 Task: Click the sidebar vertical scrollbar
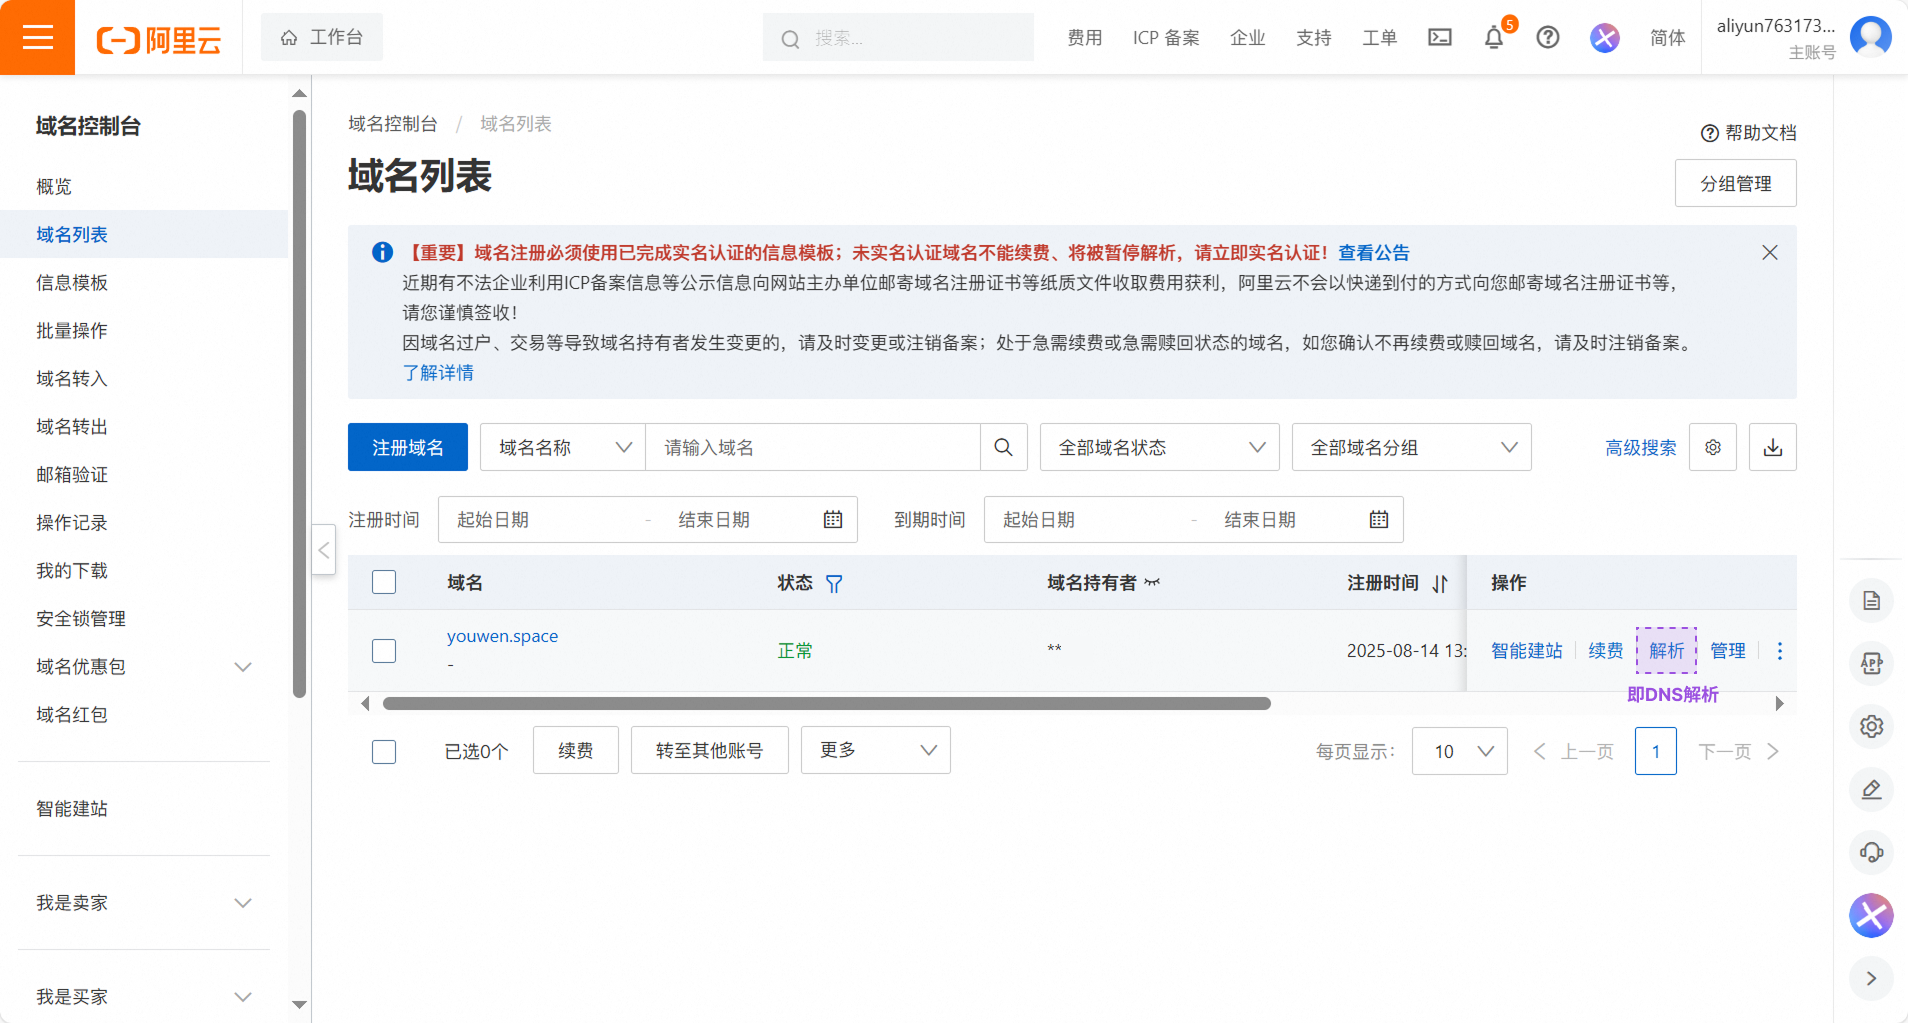click(x=299, y=404)
